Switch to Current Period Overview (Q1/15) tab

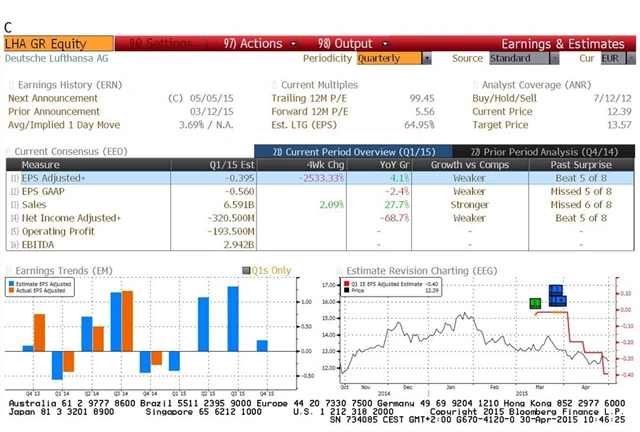tap(343, 151)
